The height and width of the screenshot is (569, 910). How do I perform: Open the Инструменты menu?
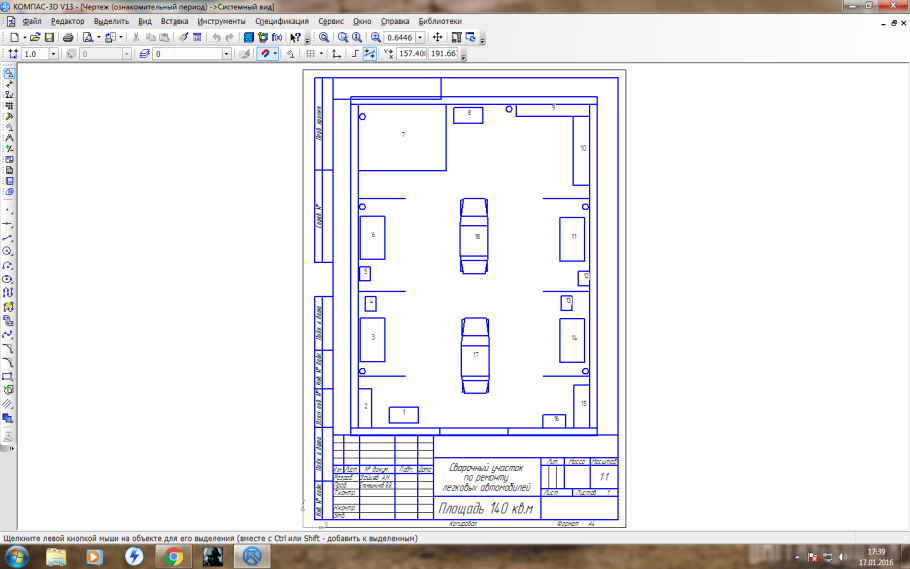pyautogui.click(x=221, y=21)
